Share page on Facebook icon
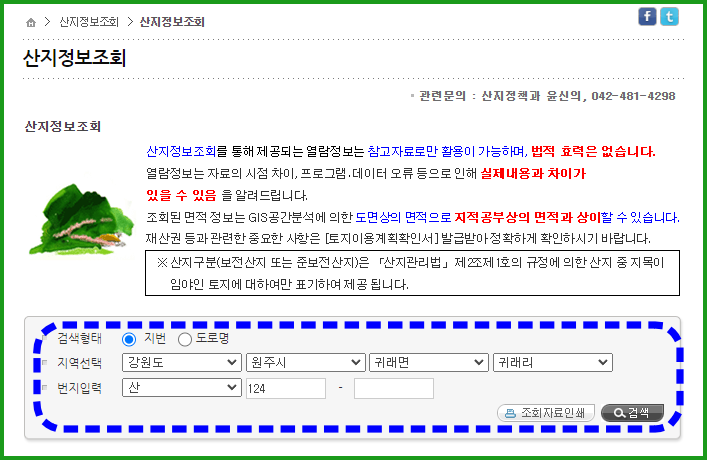 [x=647, y=17]
